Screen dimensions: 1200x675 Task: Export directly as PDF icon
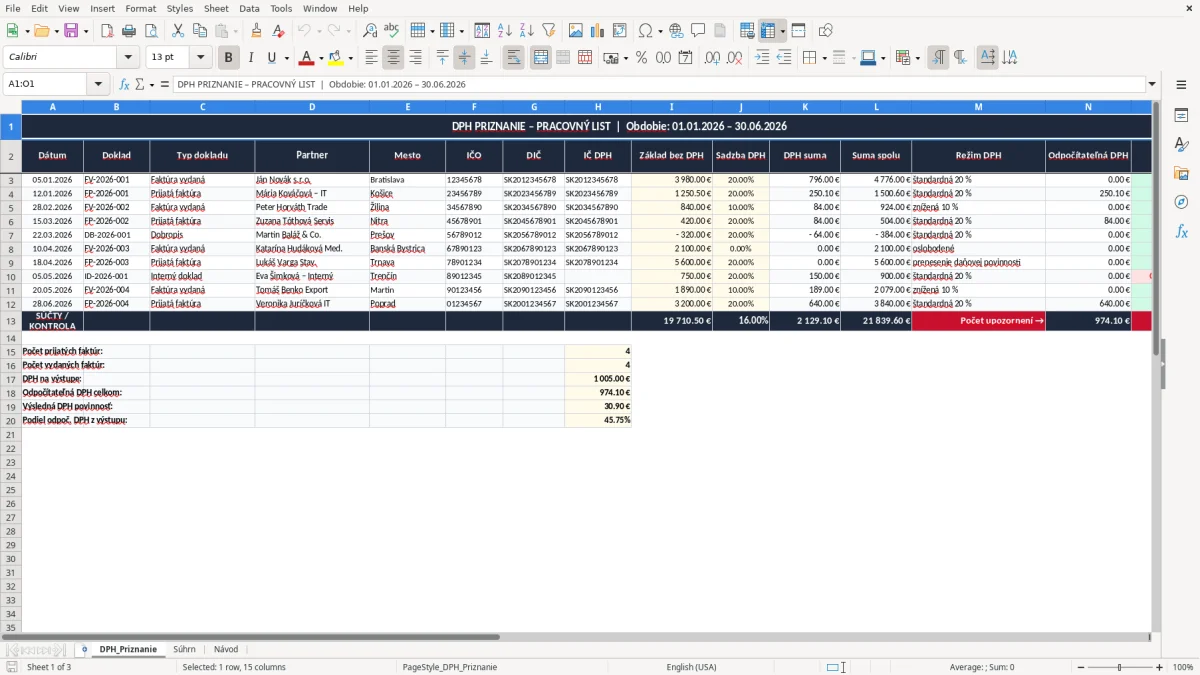click(x=107, y=31)
